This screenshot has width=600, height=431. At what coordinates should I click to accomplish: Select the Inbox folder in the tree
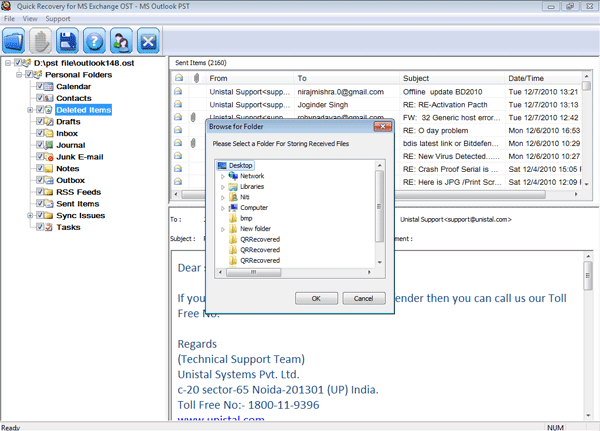click(67, 133)
